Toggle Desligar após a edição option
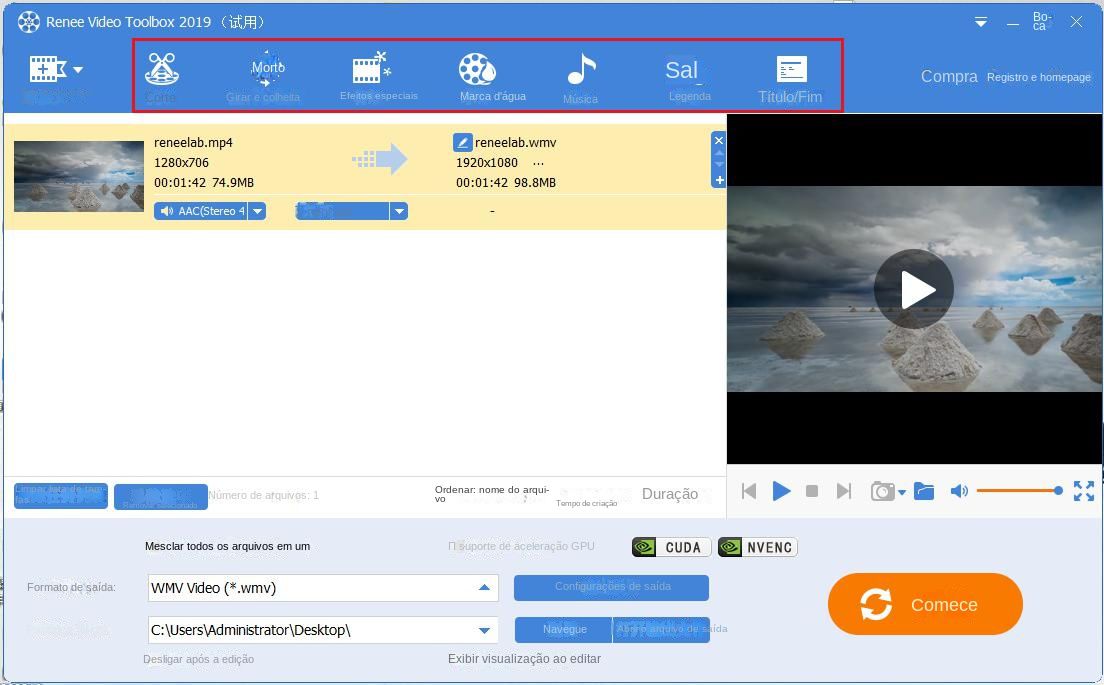The height and width of the screenshot is (685, 1104). coord(197,659)
